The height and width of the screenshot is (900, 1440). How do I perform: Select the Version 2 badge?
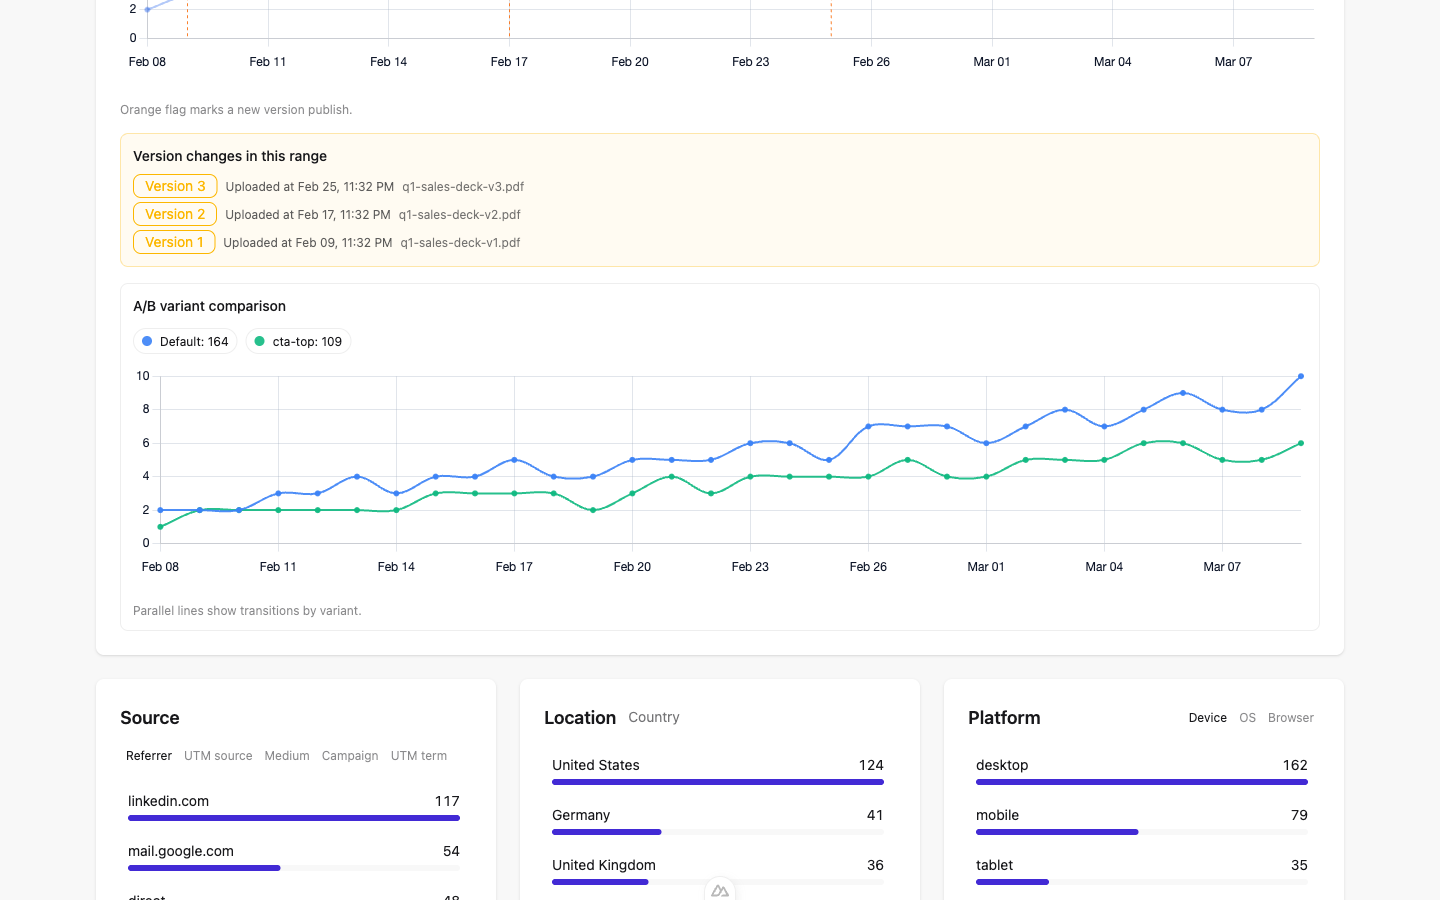[175, 215]
